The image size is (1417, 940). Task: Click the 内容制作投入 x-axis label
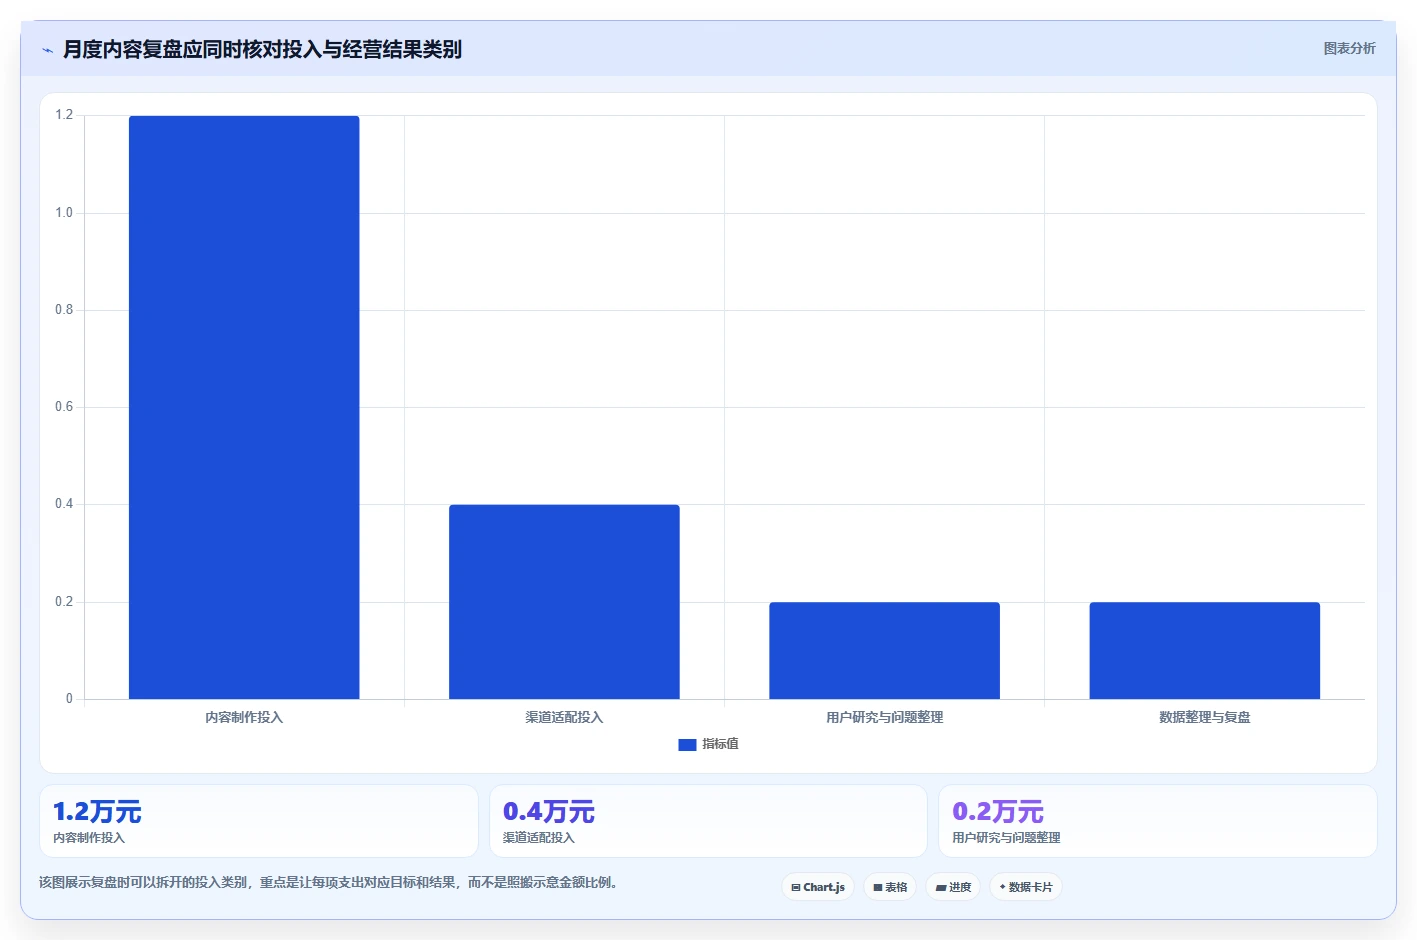coord(244,717)
